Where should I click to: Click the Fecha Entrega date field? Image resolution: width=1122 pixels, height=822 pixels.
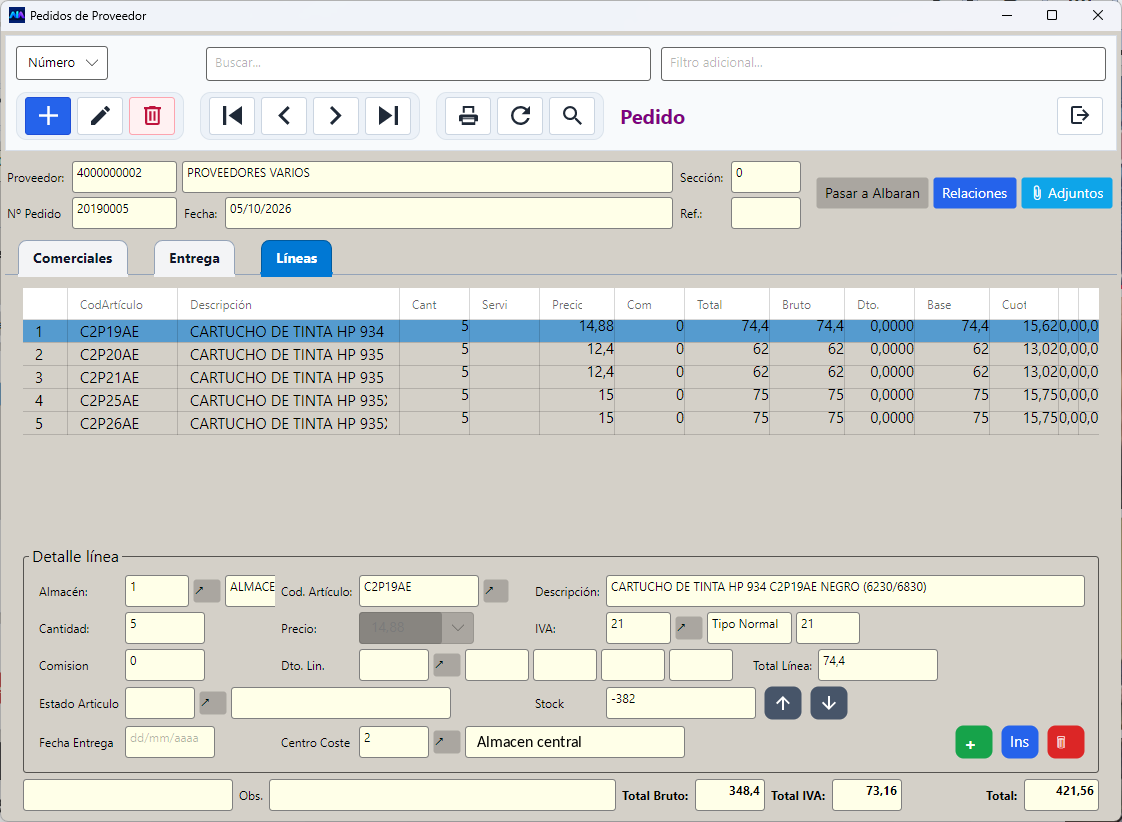pyautogui.click(x=170, y=742)
